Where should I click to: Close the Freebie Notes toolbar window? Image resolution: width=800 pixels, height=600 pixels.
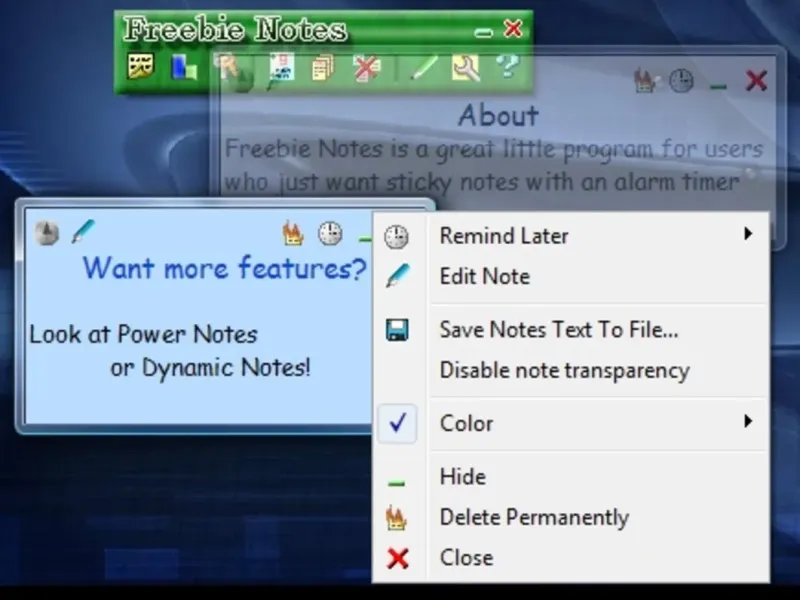pyautogui.click(x=513, y=29)
